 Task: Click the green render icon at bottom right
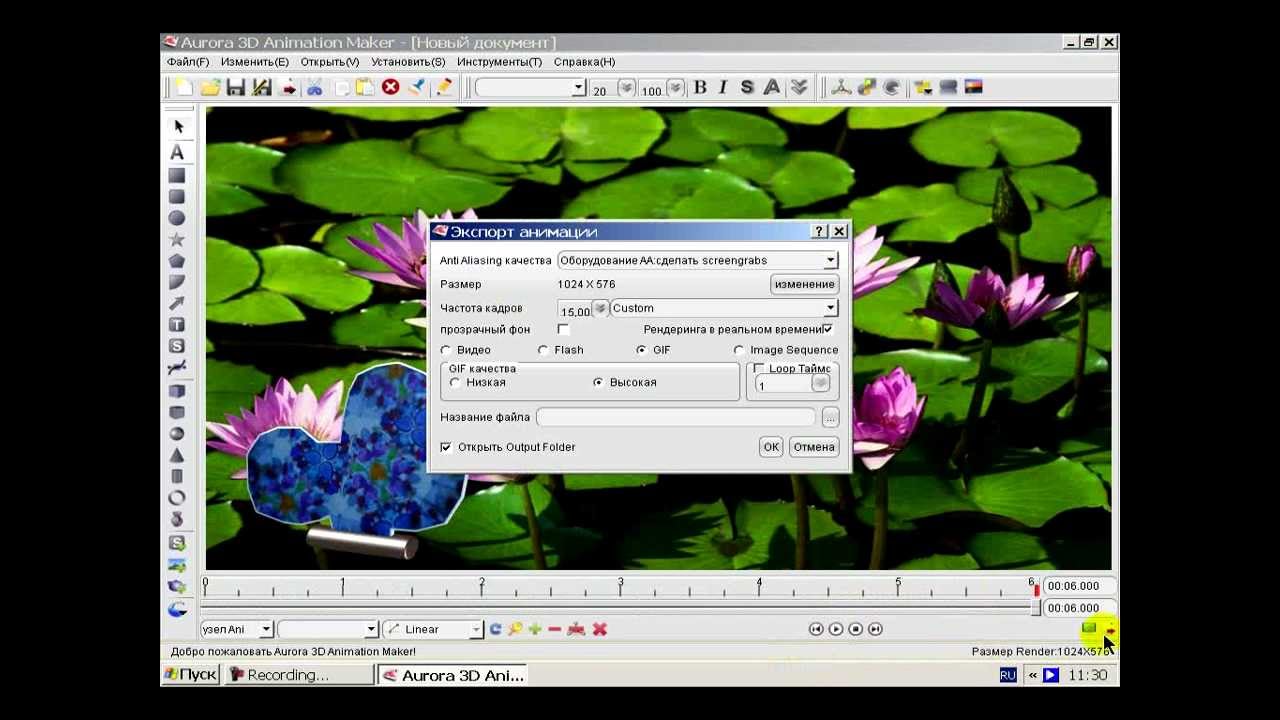1089,628
